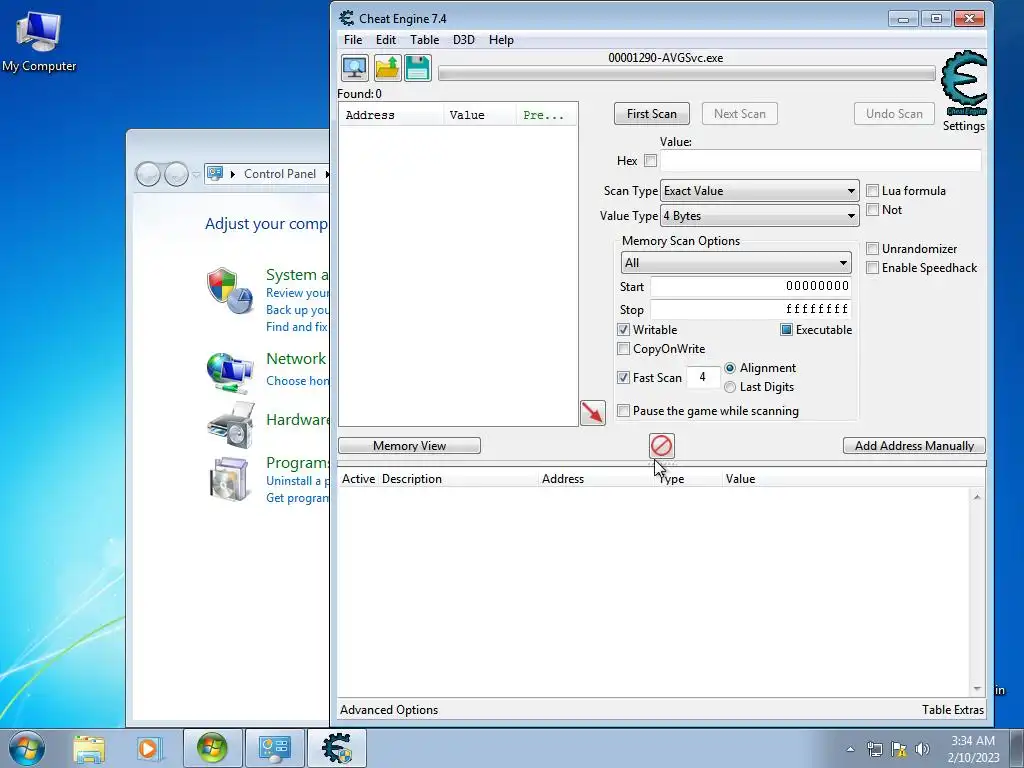Open the Help menu
This screenshot has width=1024, height=768.
click(x=501, y=40)
